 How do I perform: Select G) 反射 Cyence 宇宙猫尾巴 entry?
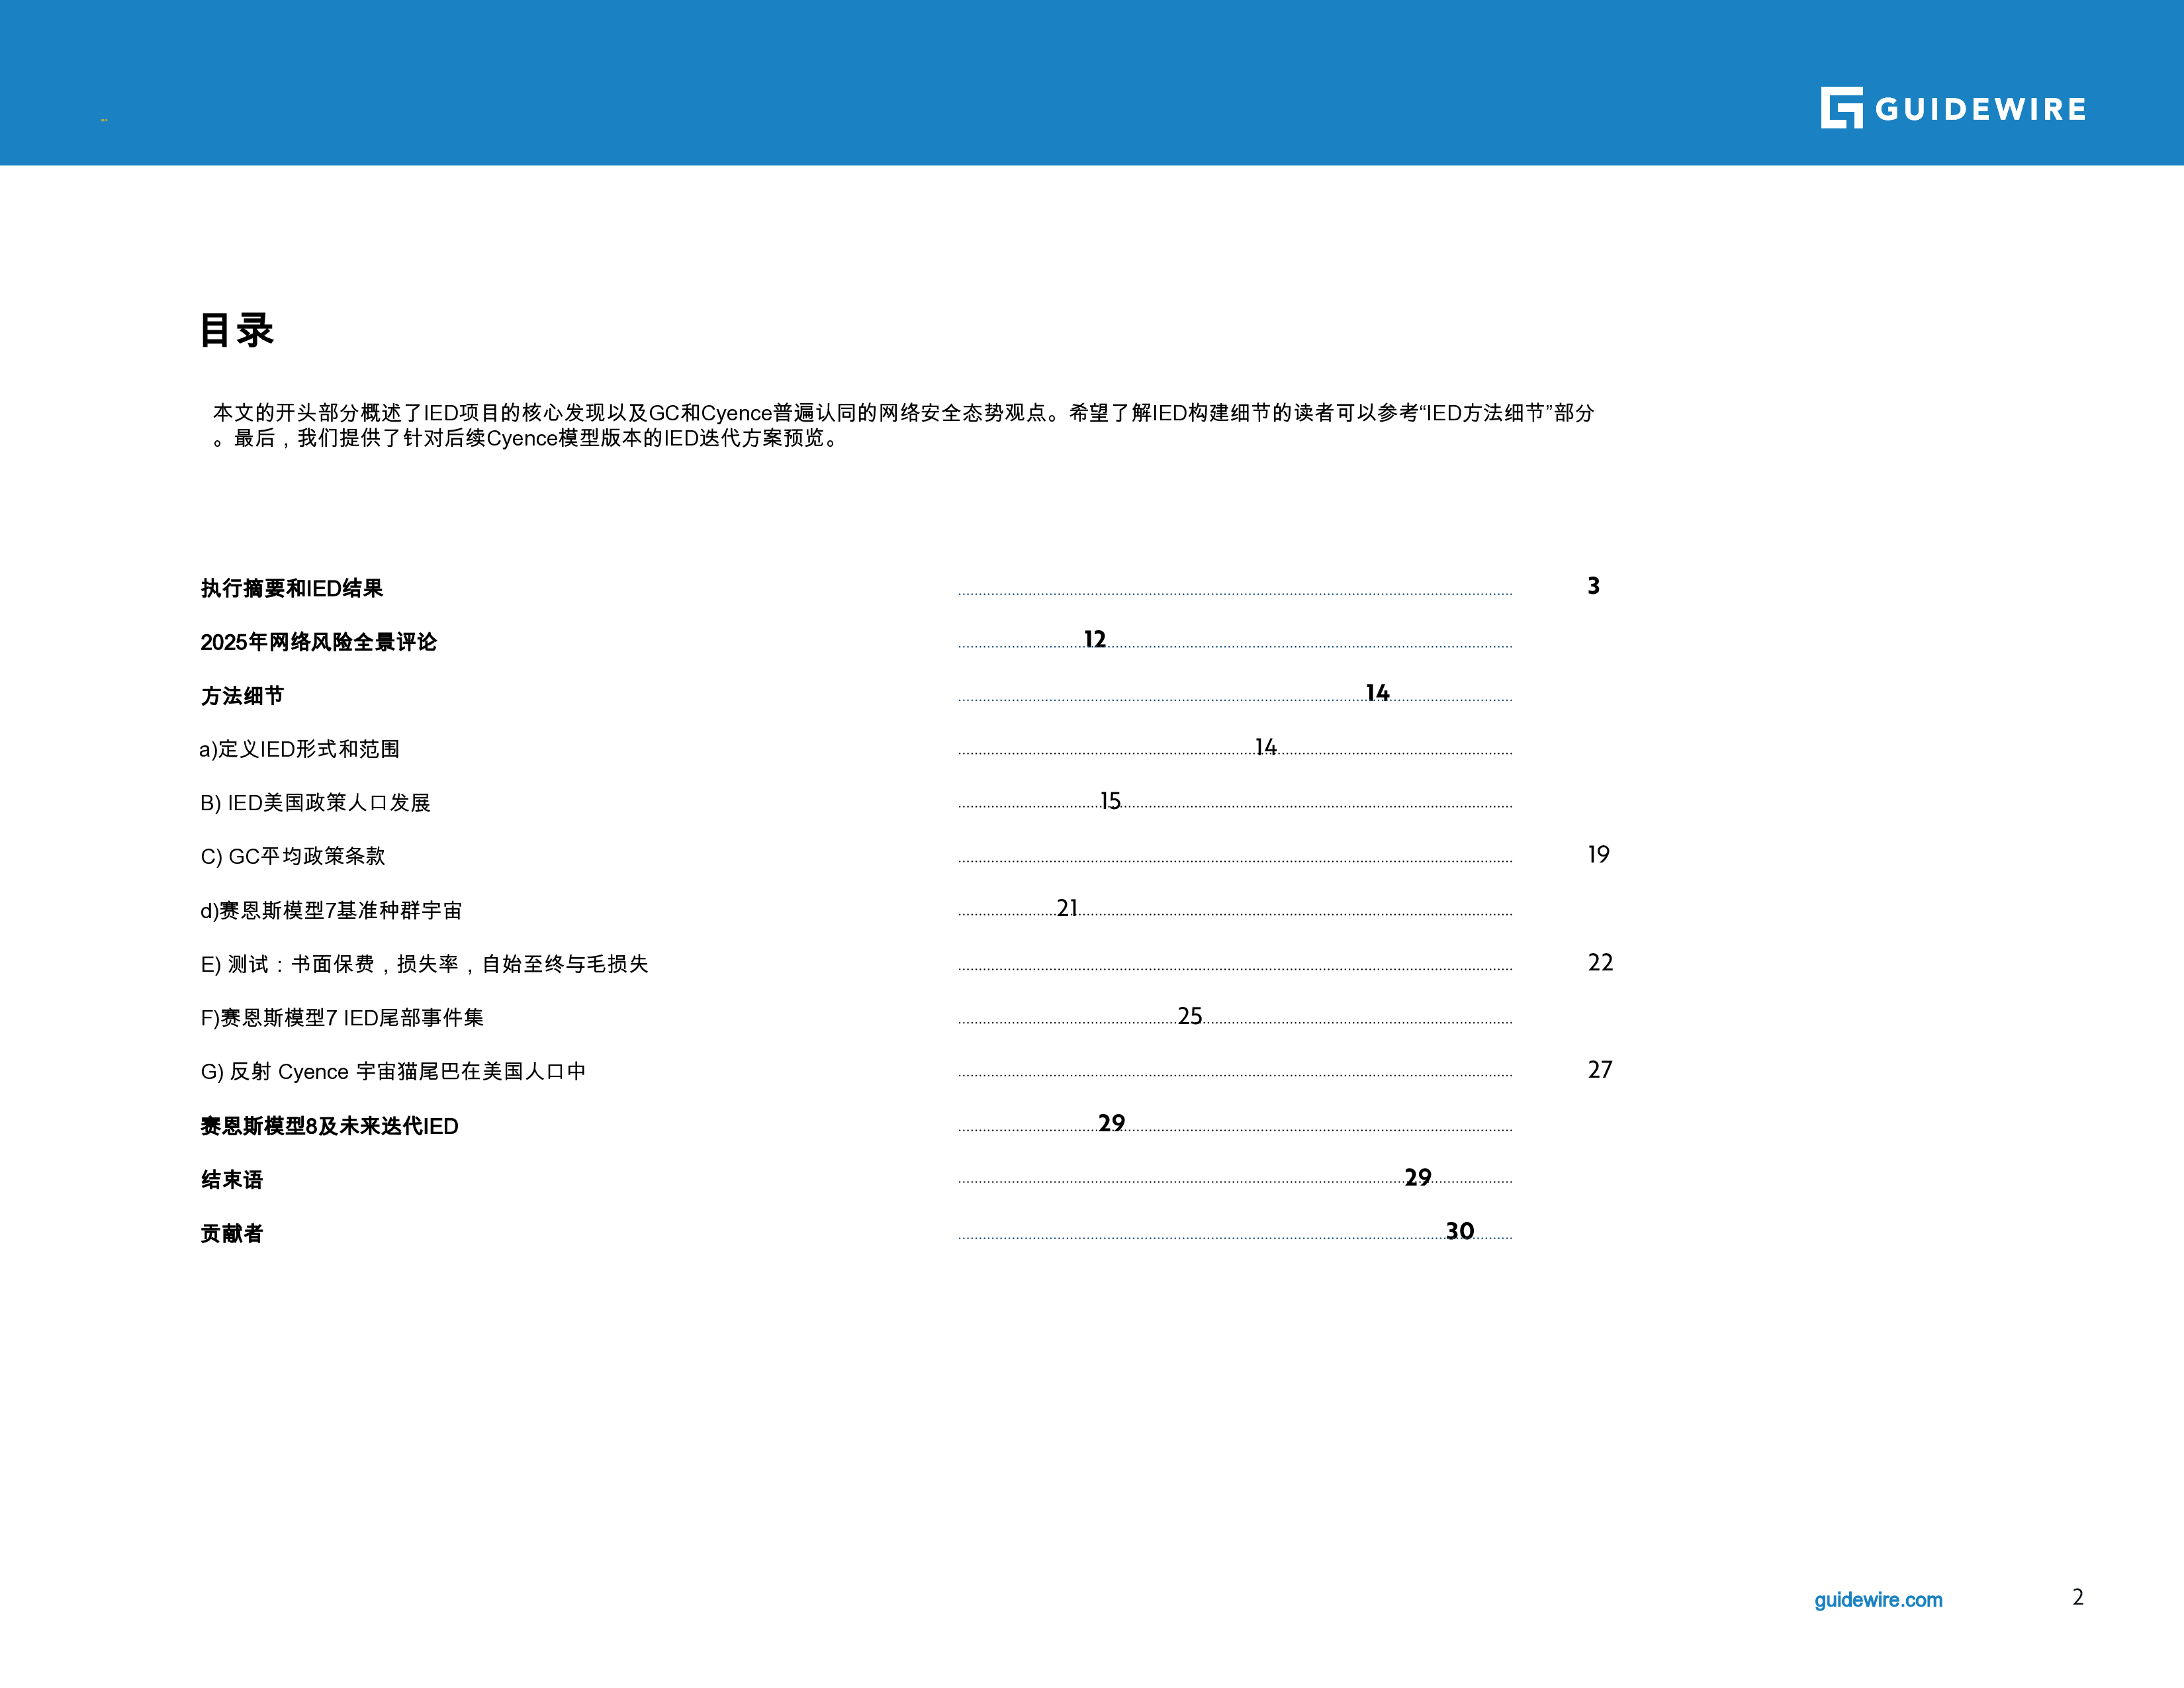393,1072
